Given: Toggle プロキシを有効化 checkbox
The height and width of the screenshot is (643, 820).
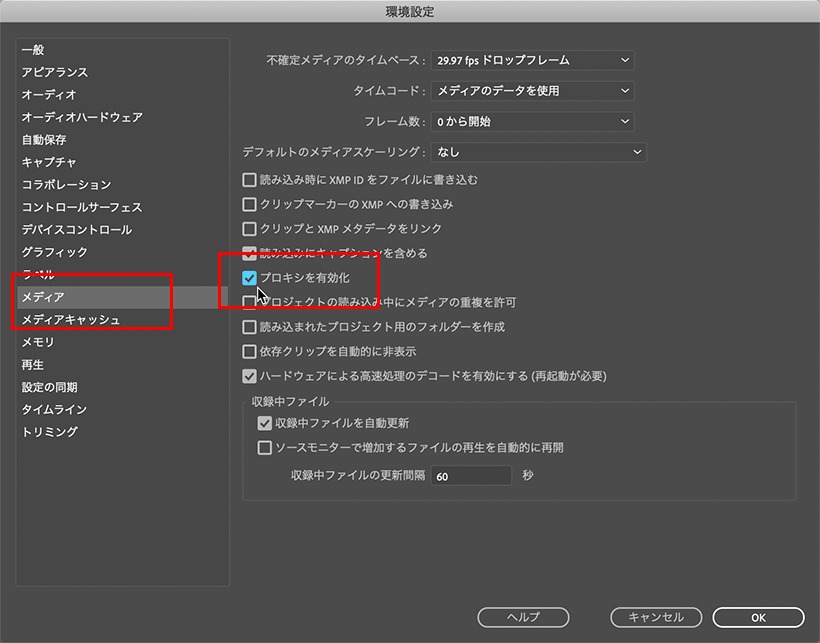Looking at the screenshot, I should [249, 278].
